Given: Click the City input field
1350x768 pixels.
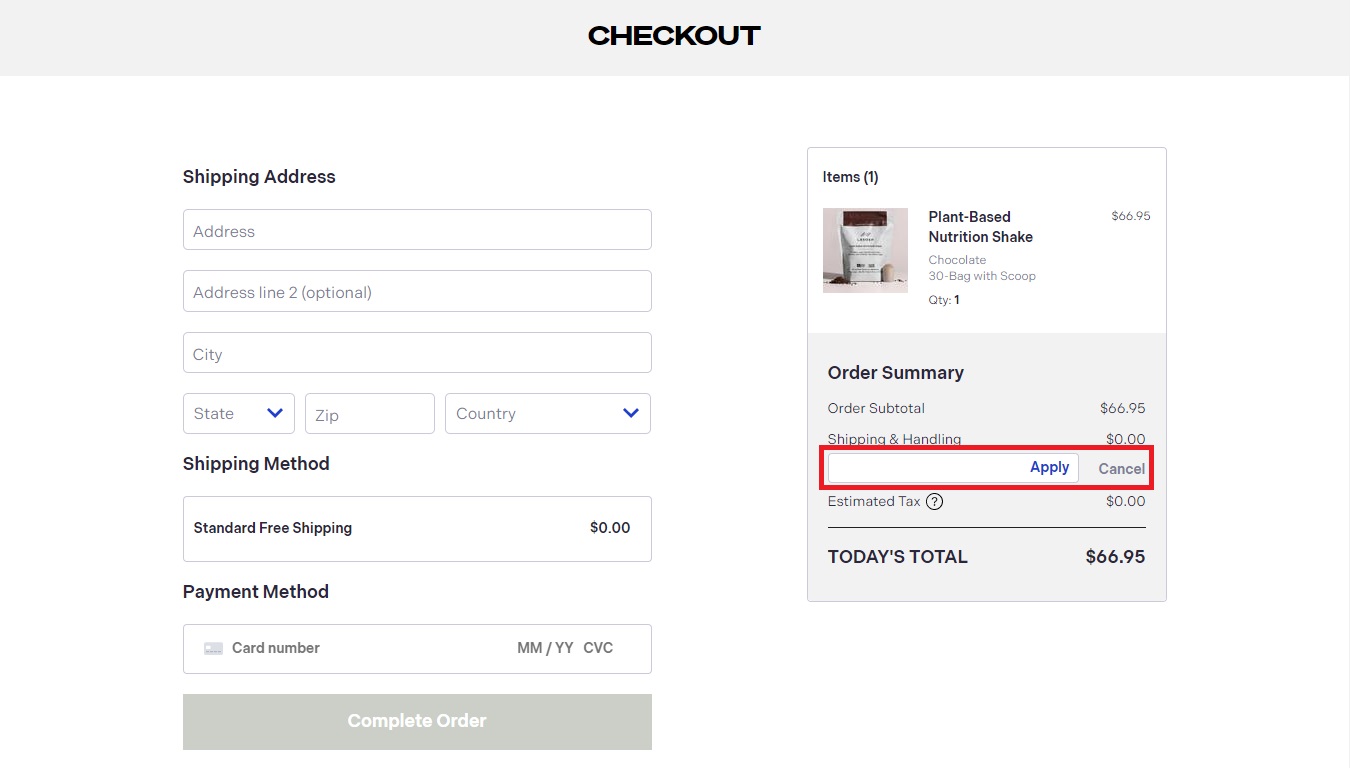Looking at the screenshot, I should coord(417,353).
